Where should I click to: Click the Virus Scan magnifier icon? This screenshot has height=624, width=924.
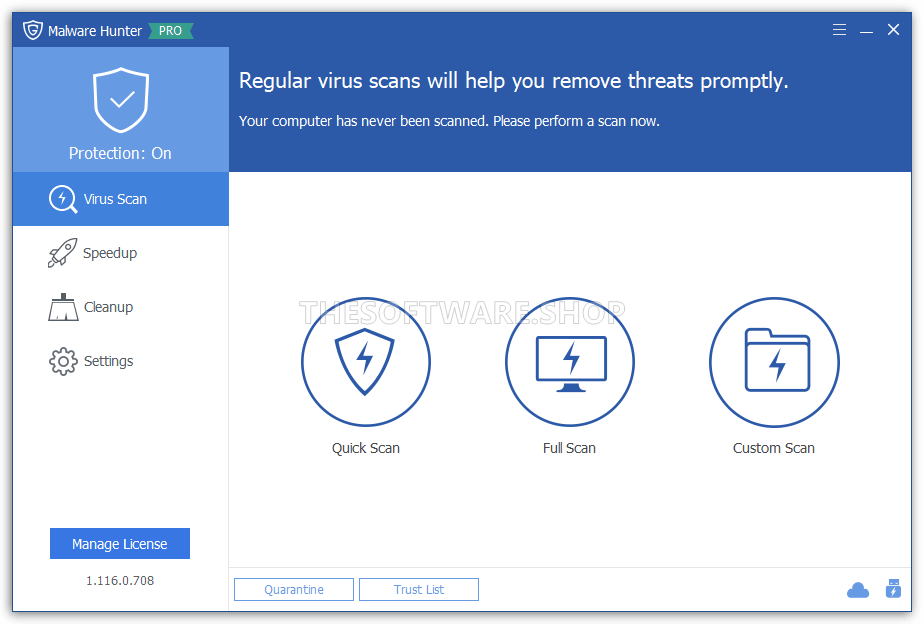click(x=62, y=199)
